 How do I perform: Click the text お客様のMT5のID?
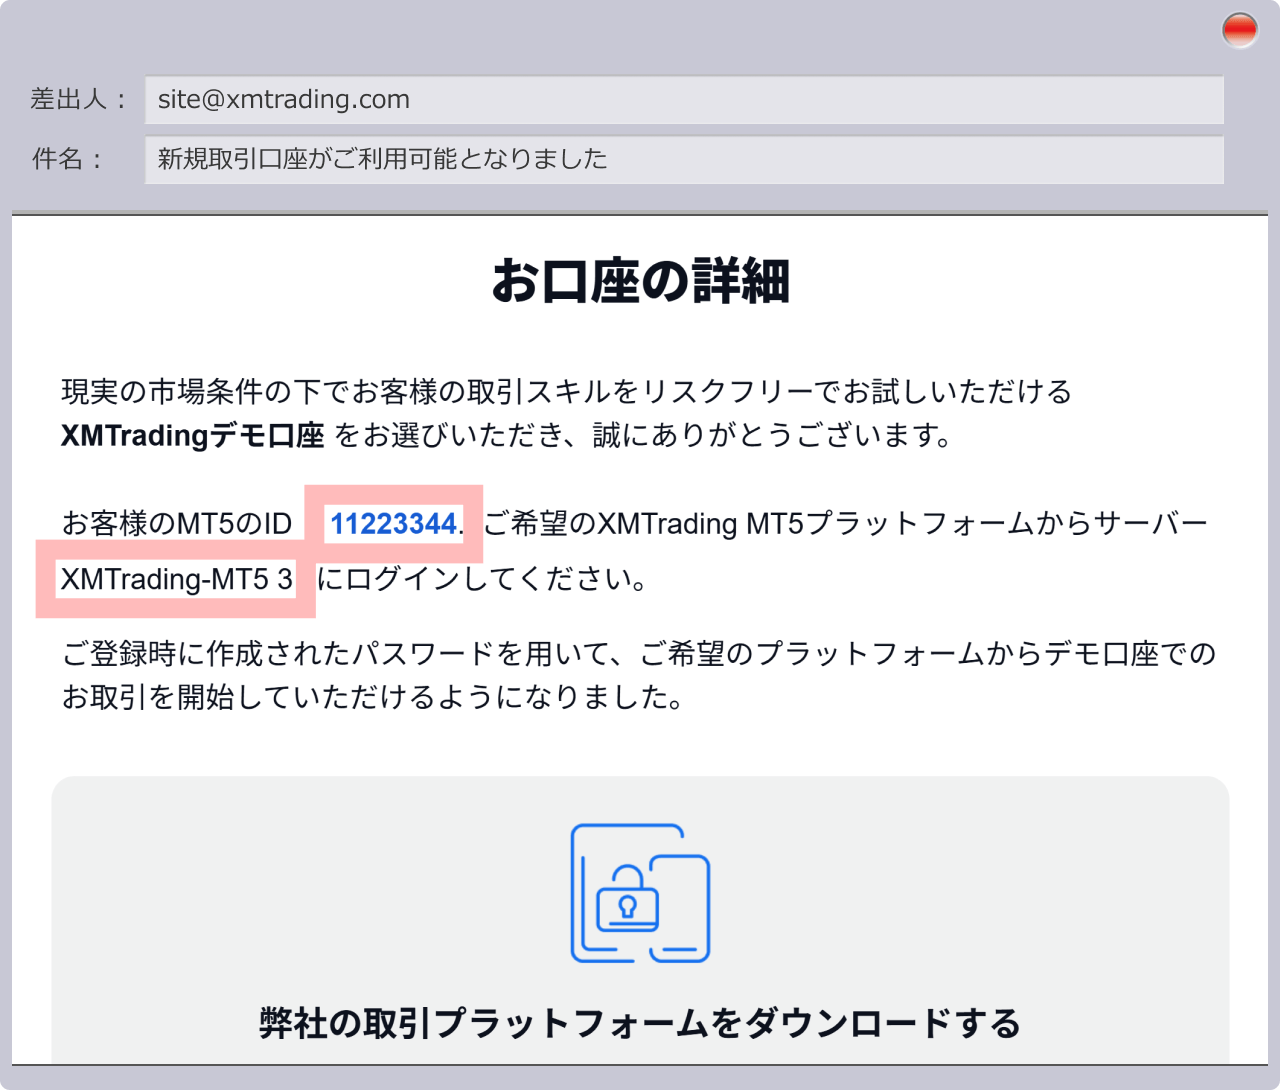pyautogui.click(x=177, y=524)
